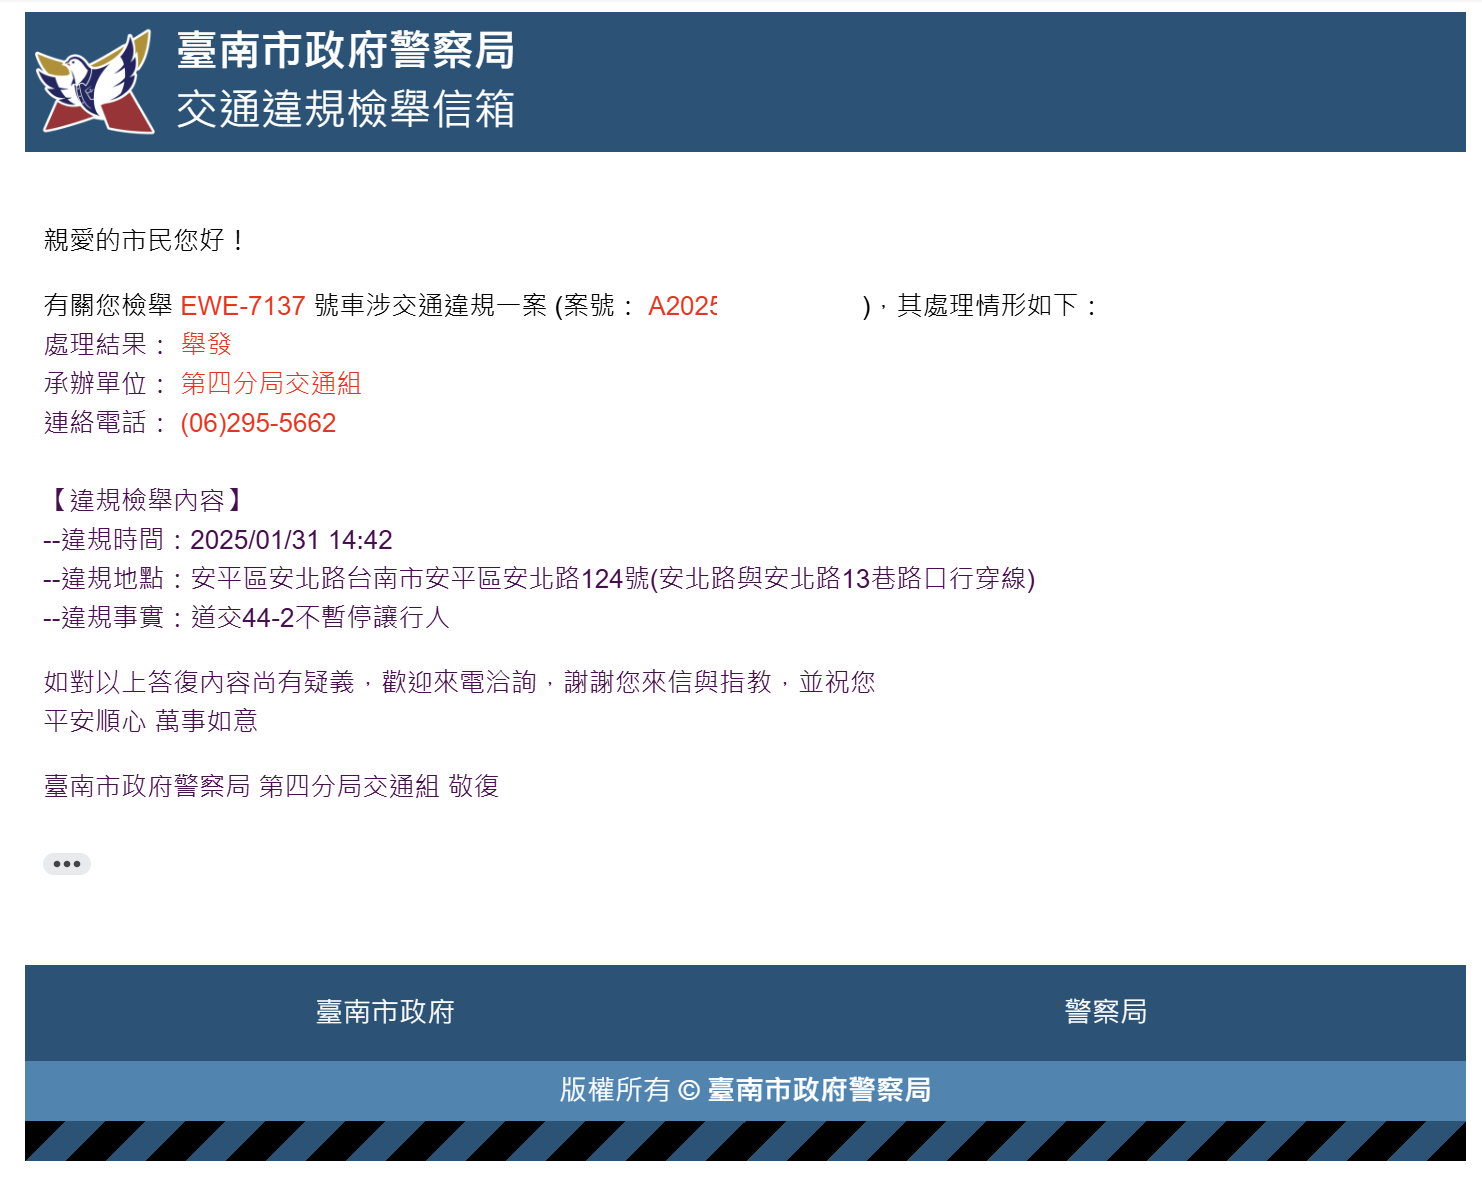This screenshot has width=1482, height=1178.
Task: Click the result value 舉發
Action: coord(207,345)
